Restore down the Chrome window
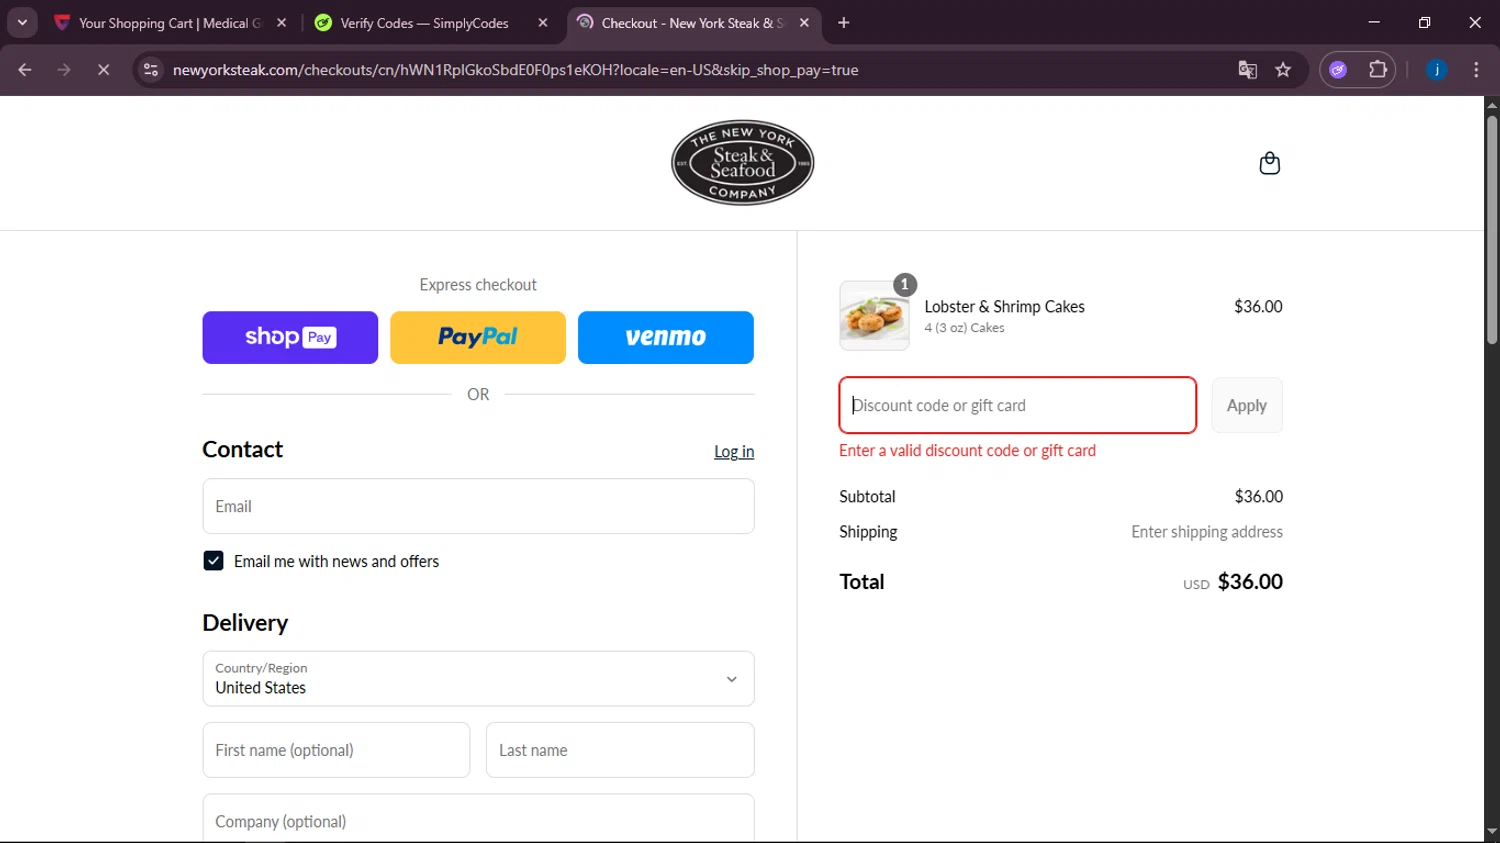The width and height of the screenshot is (1500, 843). point(1424,22)
